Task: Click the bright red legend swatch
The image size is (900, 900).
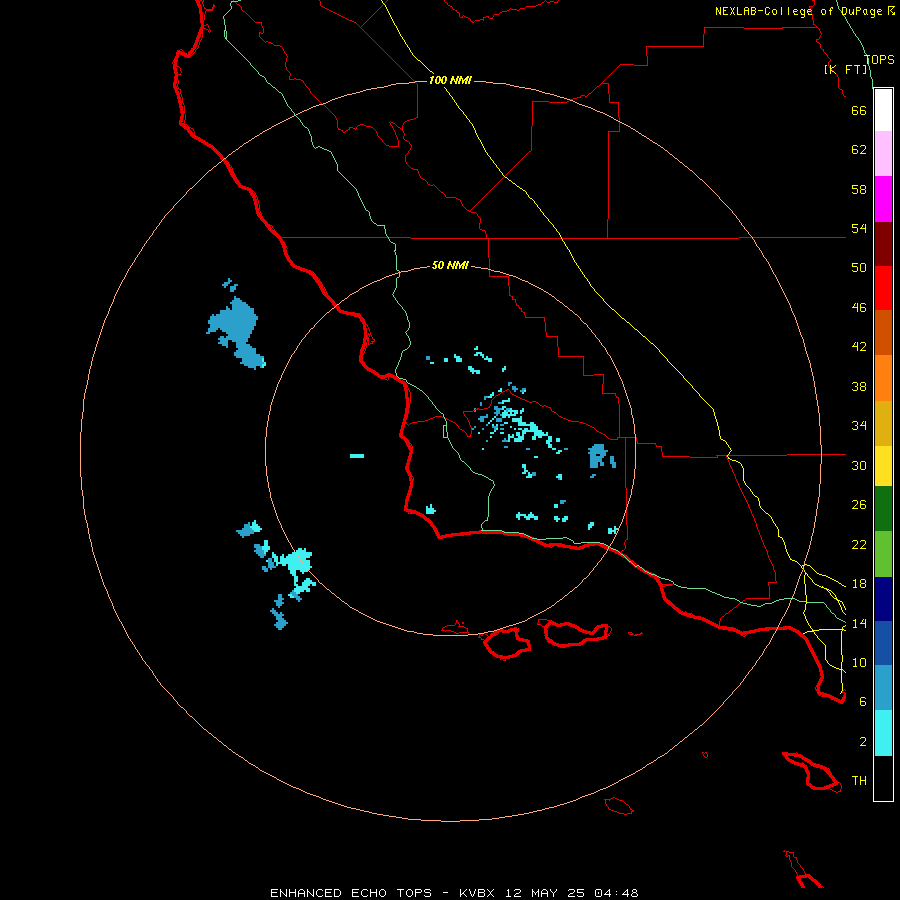Action: pos(883,288)
